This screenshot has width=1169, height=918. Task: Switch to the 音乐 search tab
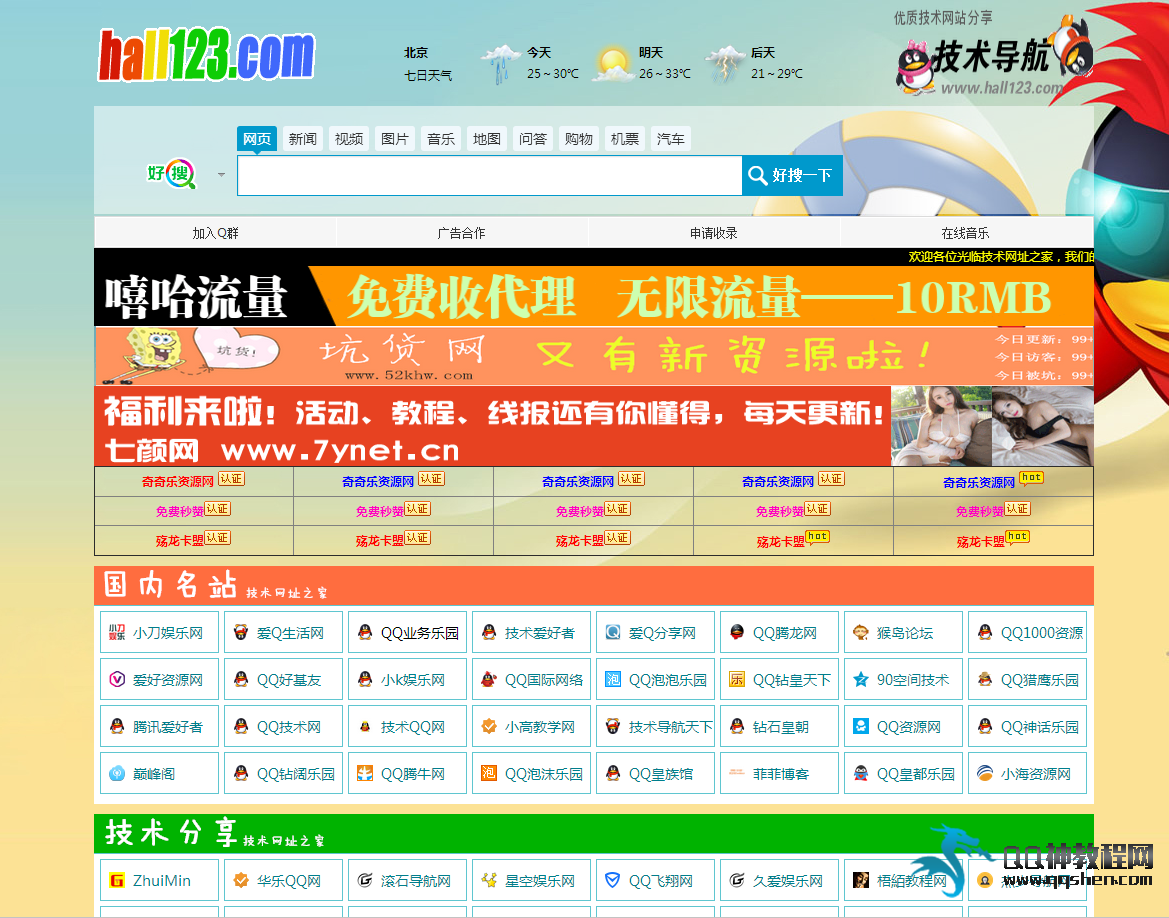(441, 139)
